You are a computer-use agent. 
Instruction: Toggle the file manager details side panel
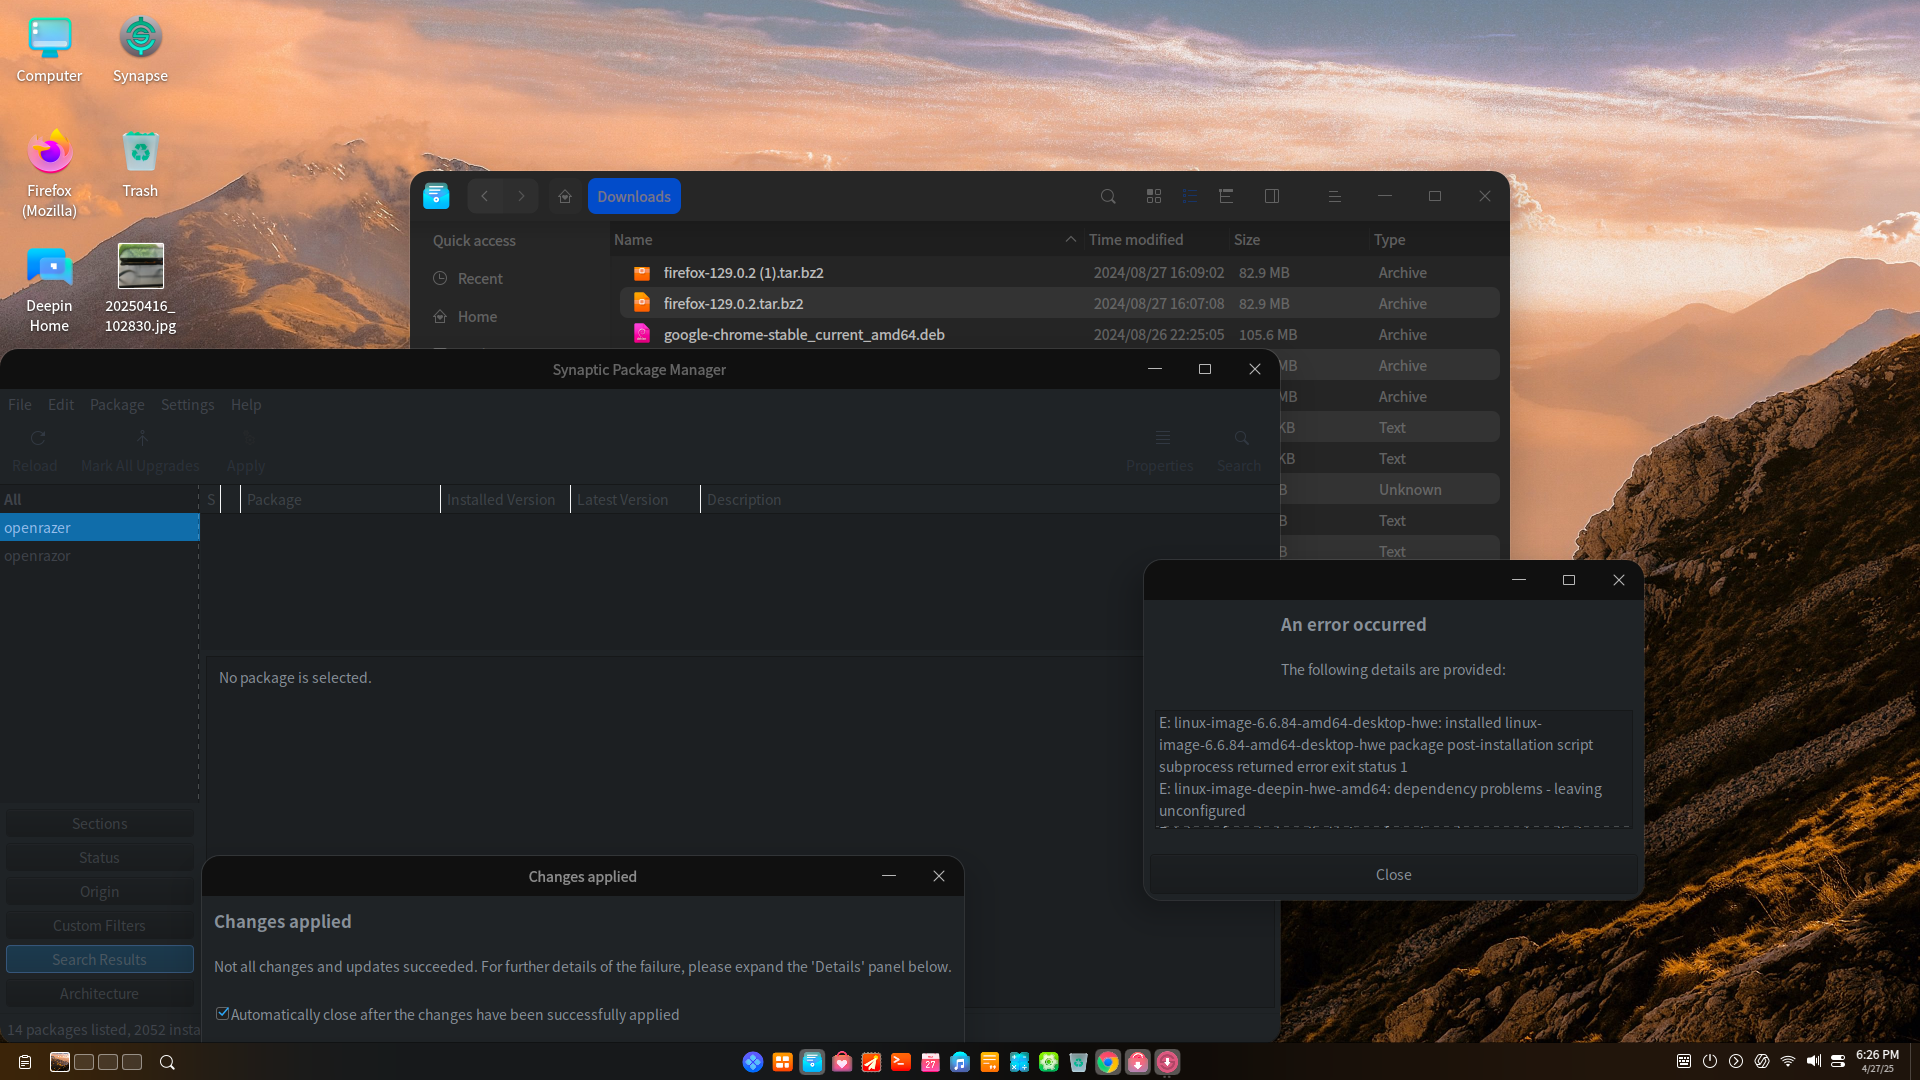coord(1272,196)
